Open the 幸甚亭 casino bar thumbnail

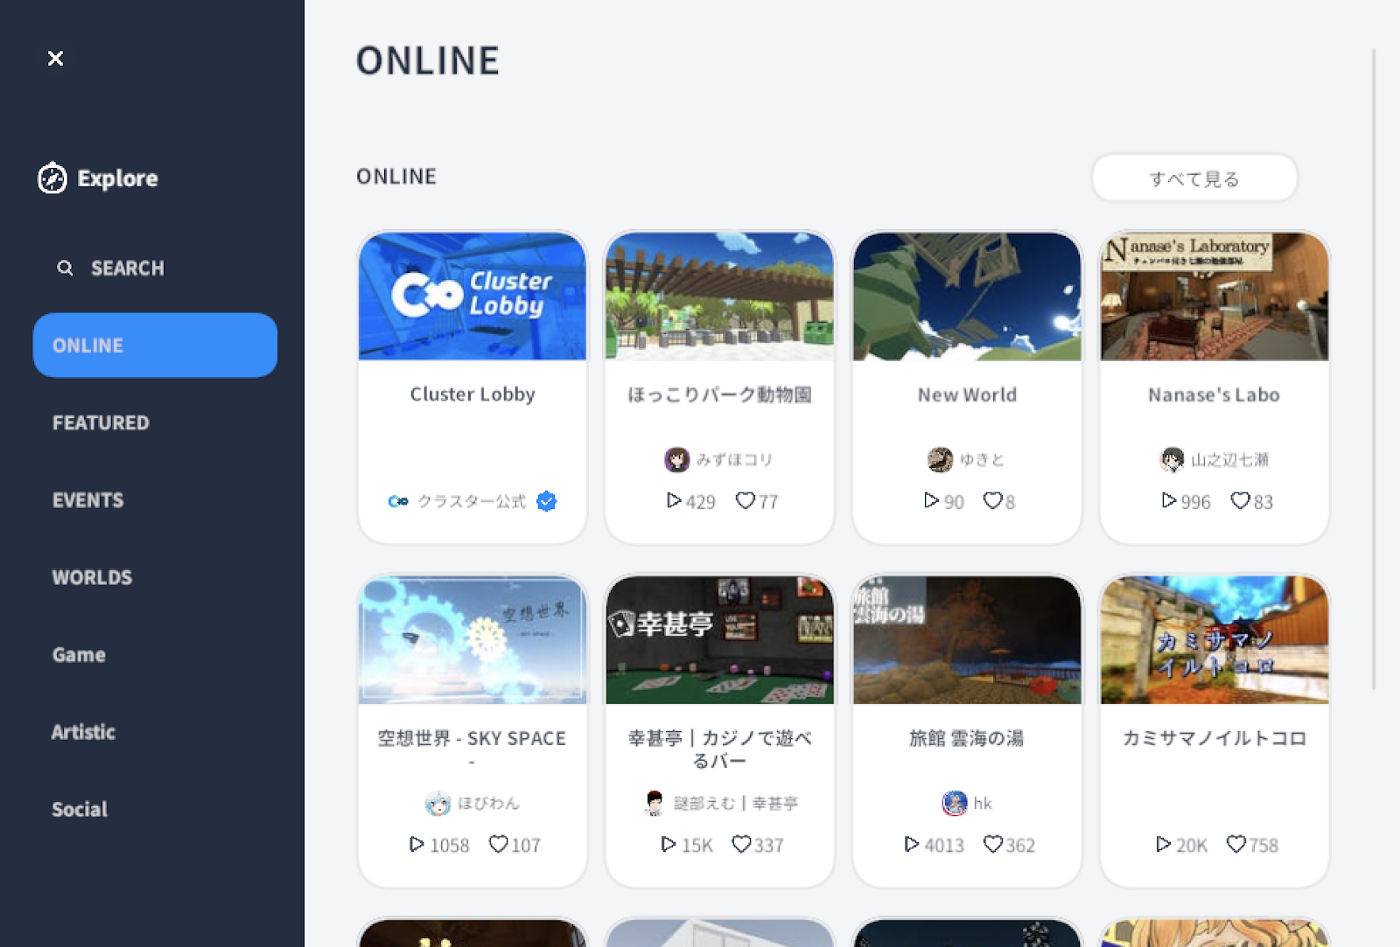(x=720, y=640)
